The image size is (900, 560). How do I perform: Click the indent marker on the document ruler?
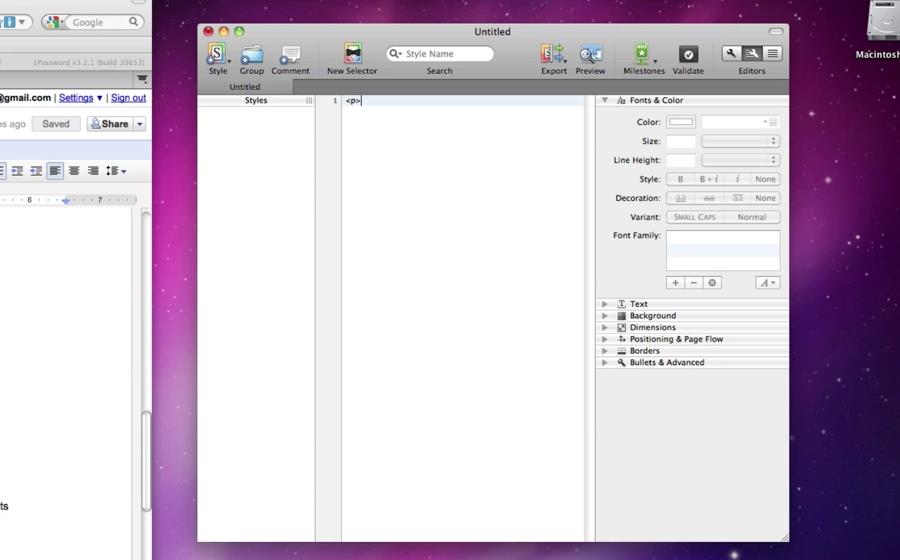coord(66,200)
